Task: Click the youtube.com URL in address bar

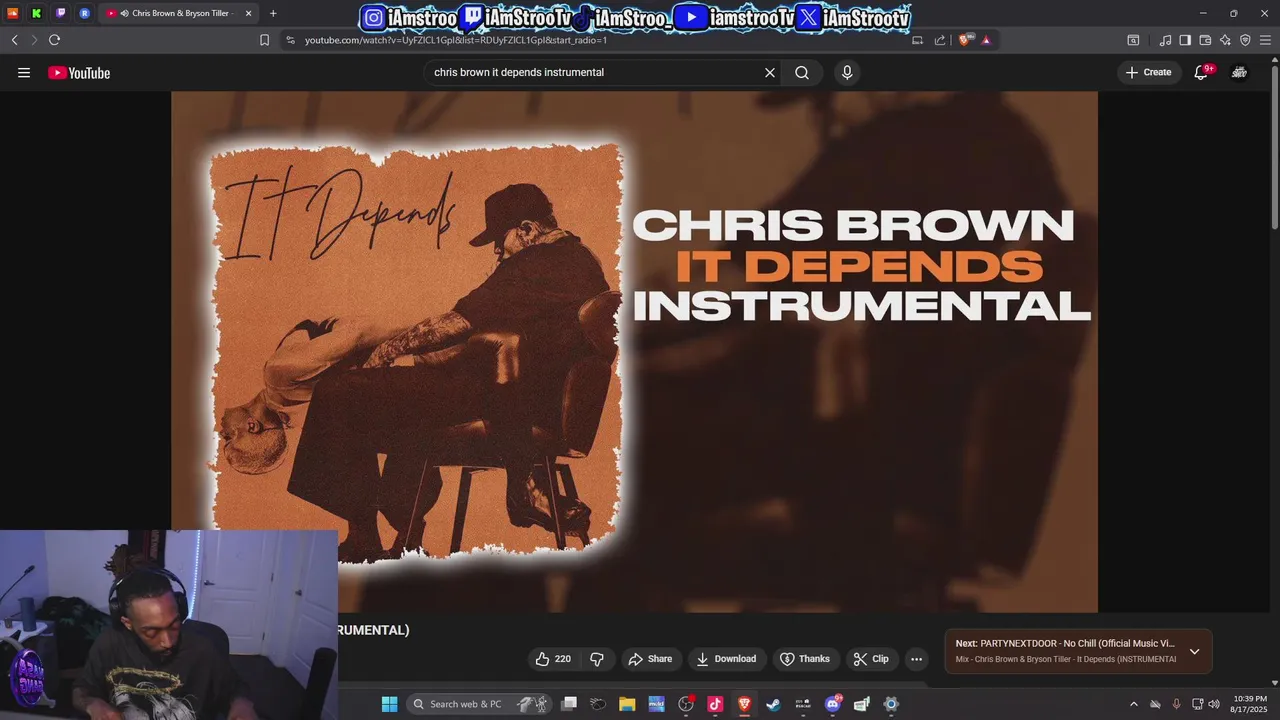Action: (456, 40)
